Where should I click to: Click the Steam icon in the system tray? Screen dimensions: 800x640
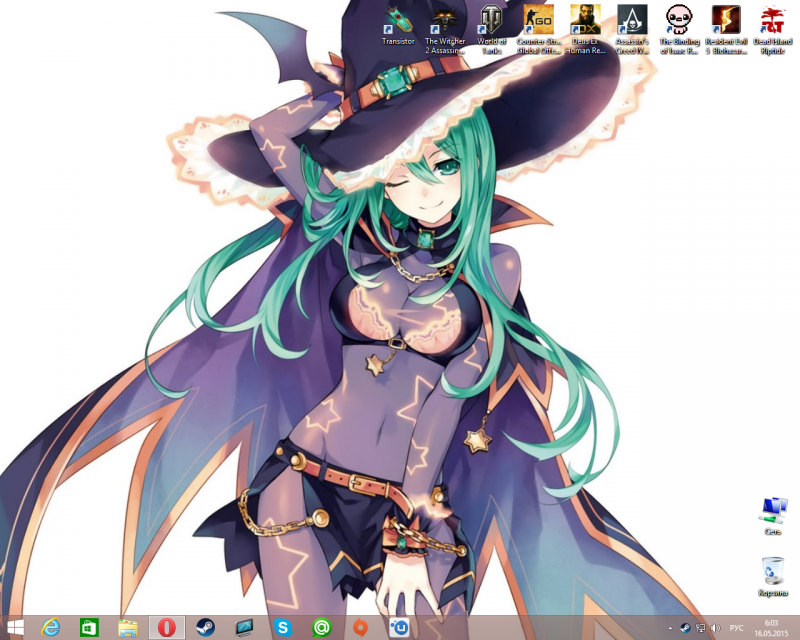pos(685,628)
